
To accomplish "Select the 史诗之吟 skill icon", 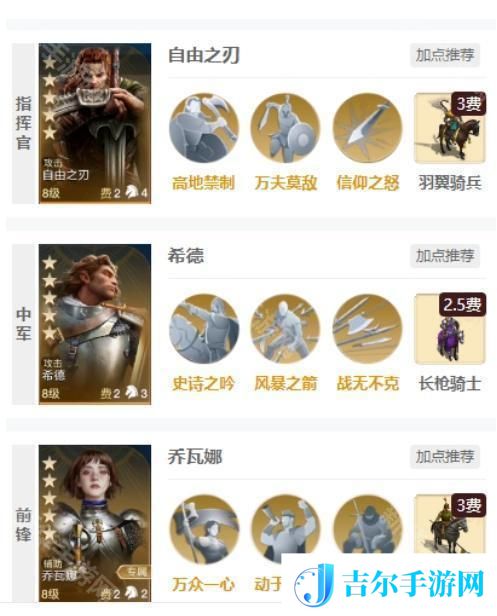I will [204, 329].
